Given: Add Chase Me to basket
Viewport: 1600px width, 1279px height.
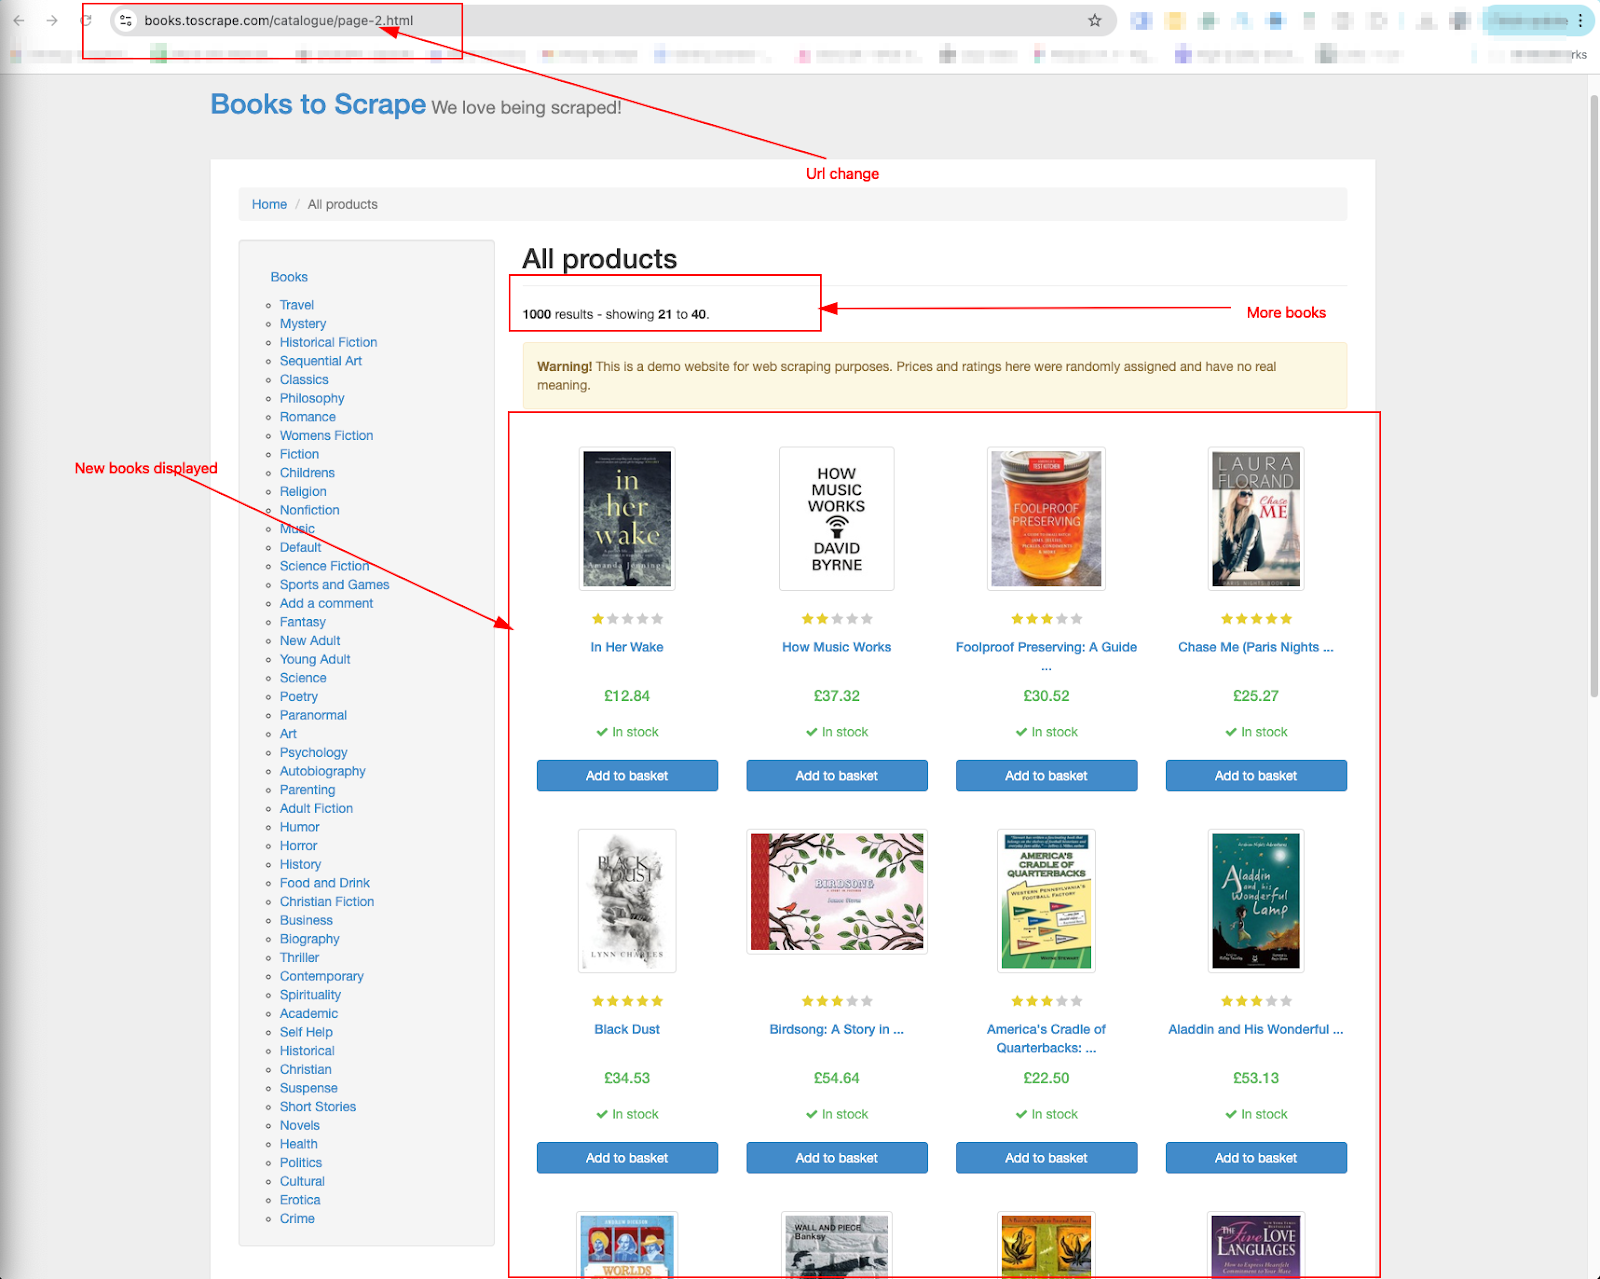Looking at the screenshot, I should pos(1255,776).
